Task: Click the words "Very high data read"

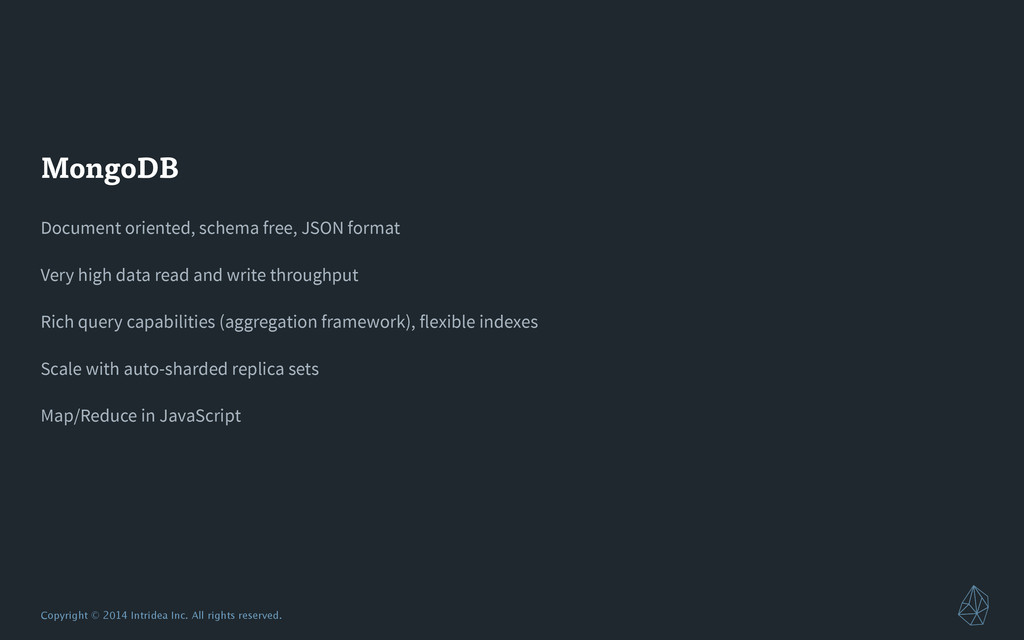Action: click(x=115, y=276)
